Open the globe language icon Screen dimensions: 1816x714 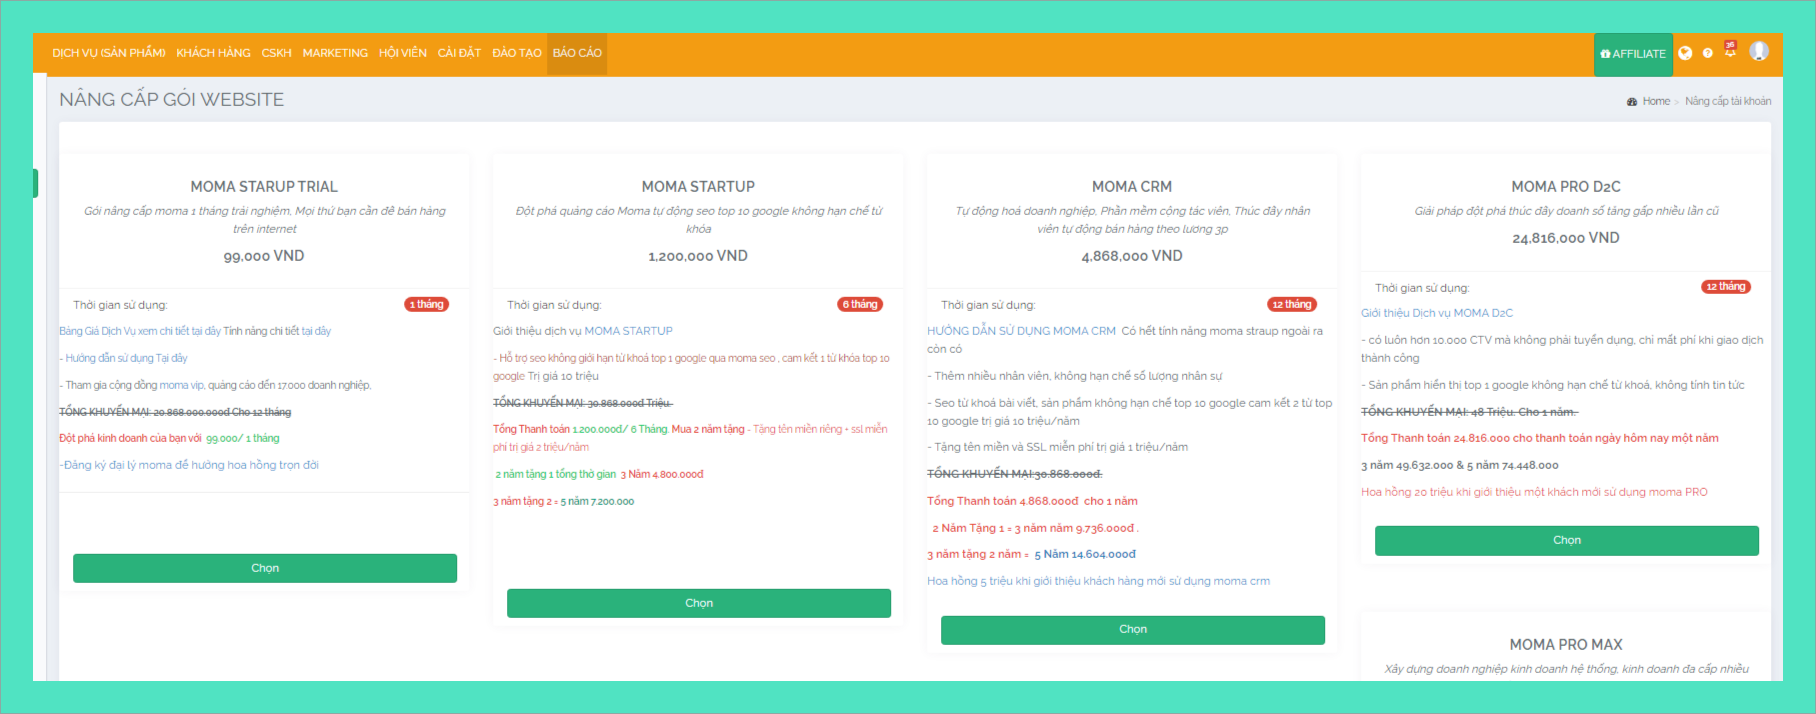point(1685,53)
